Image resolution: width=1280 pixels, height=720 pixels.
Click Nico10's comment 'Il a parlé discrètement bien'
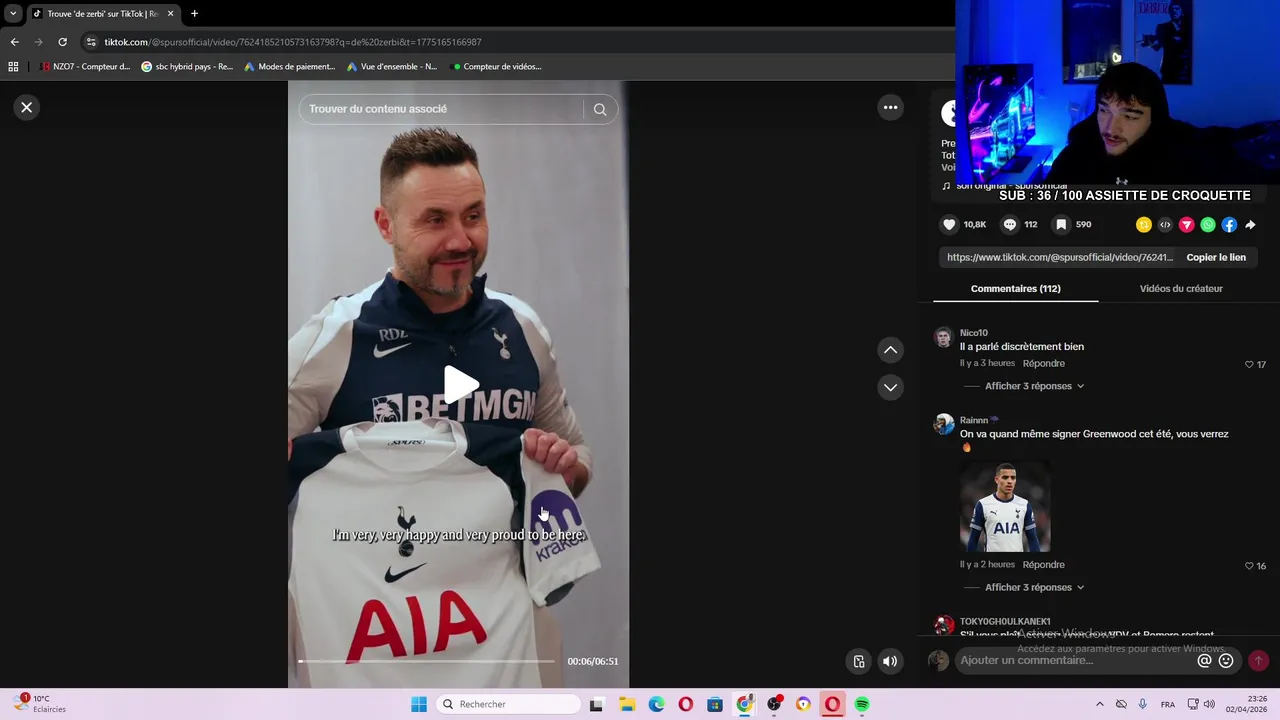pos(1022,347)
